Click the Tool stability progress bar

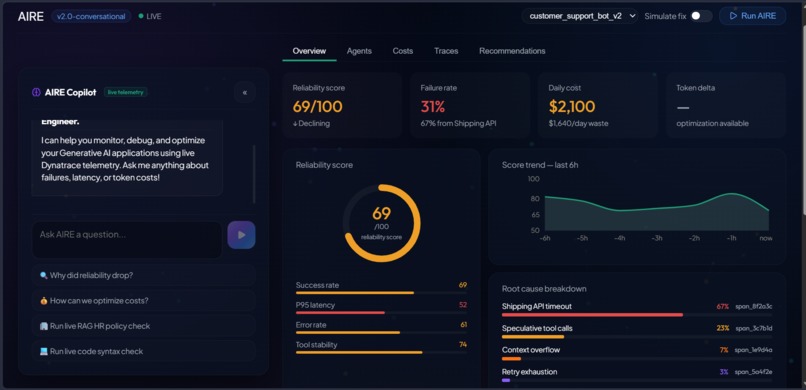coord(381,352)
